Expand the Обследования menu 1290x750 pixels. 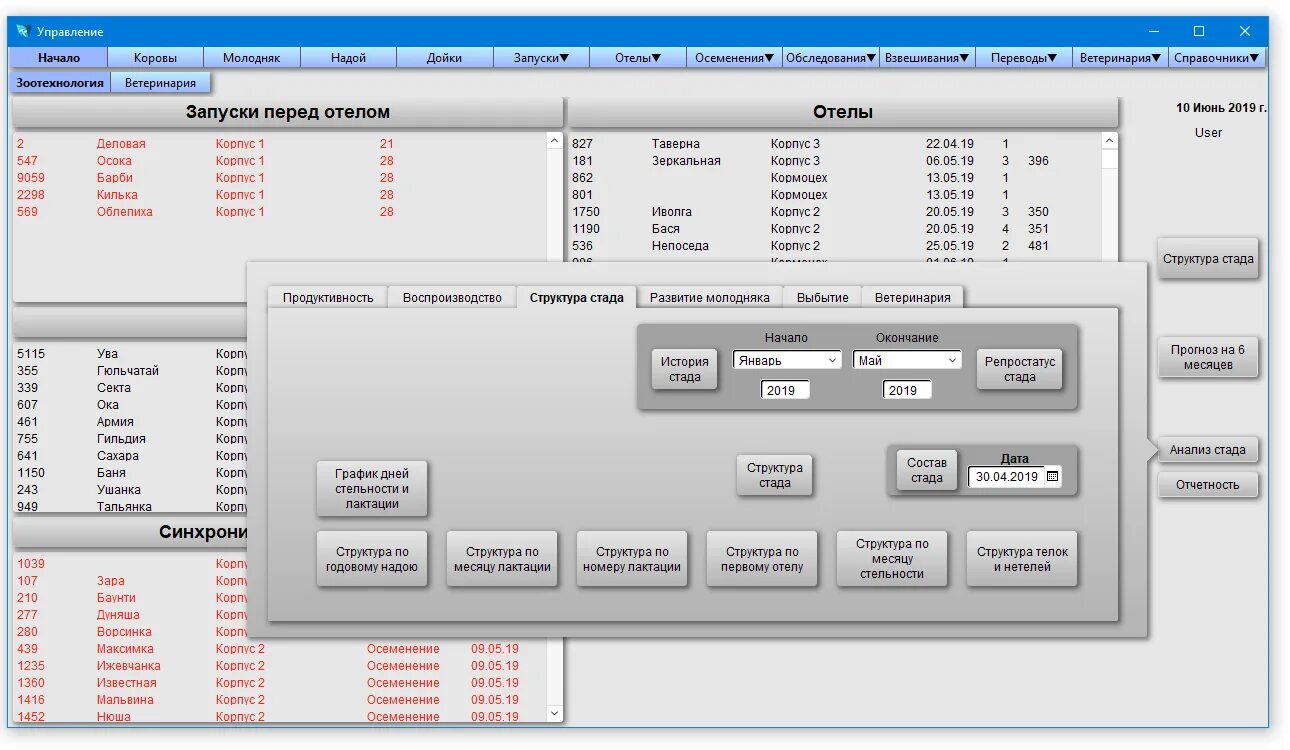(831, 58)
